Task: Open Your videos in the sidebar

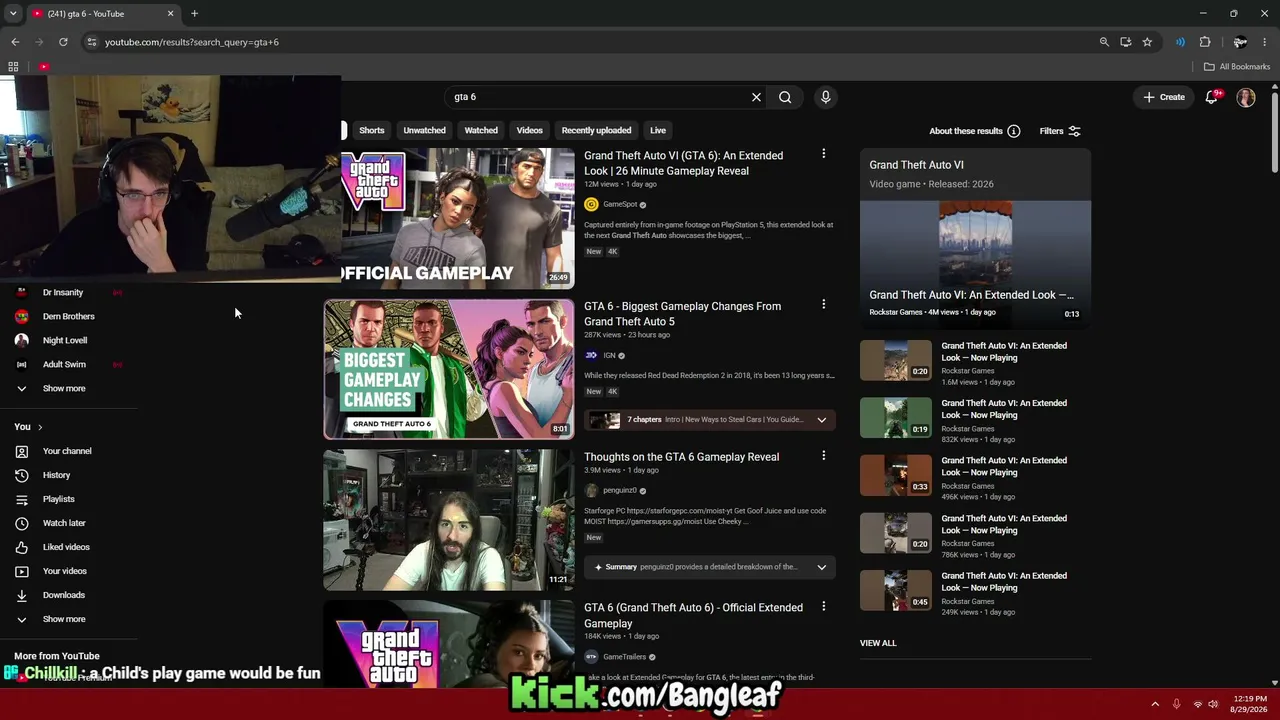Action: 65,571
